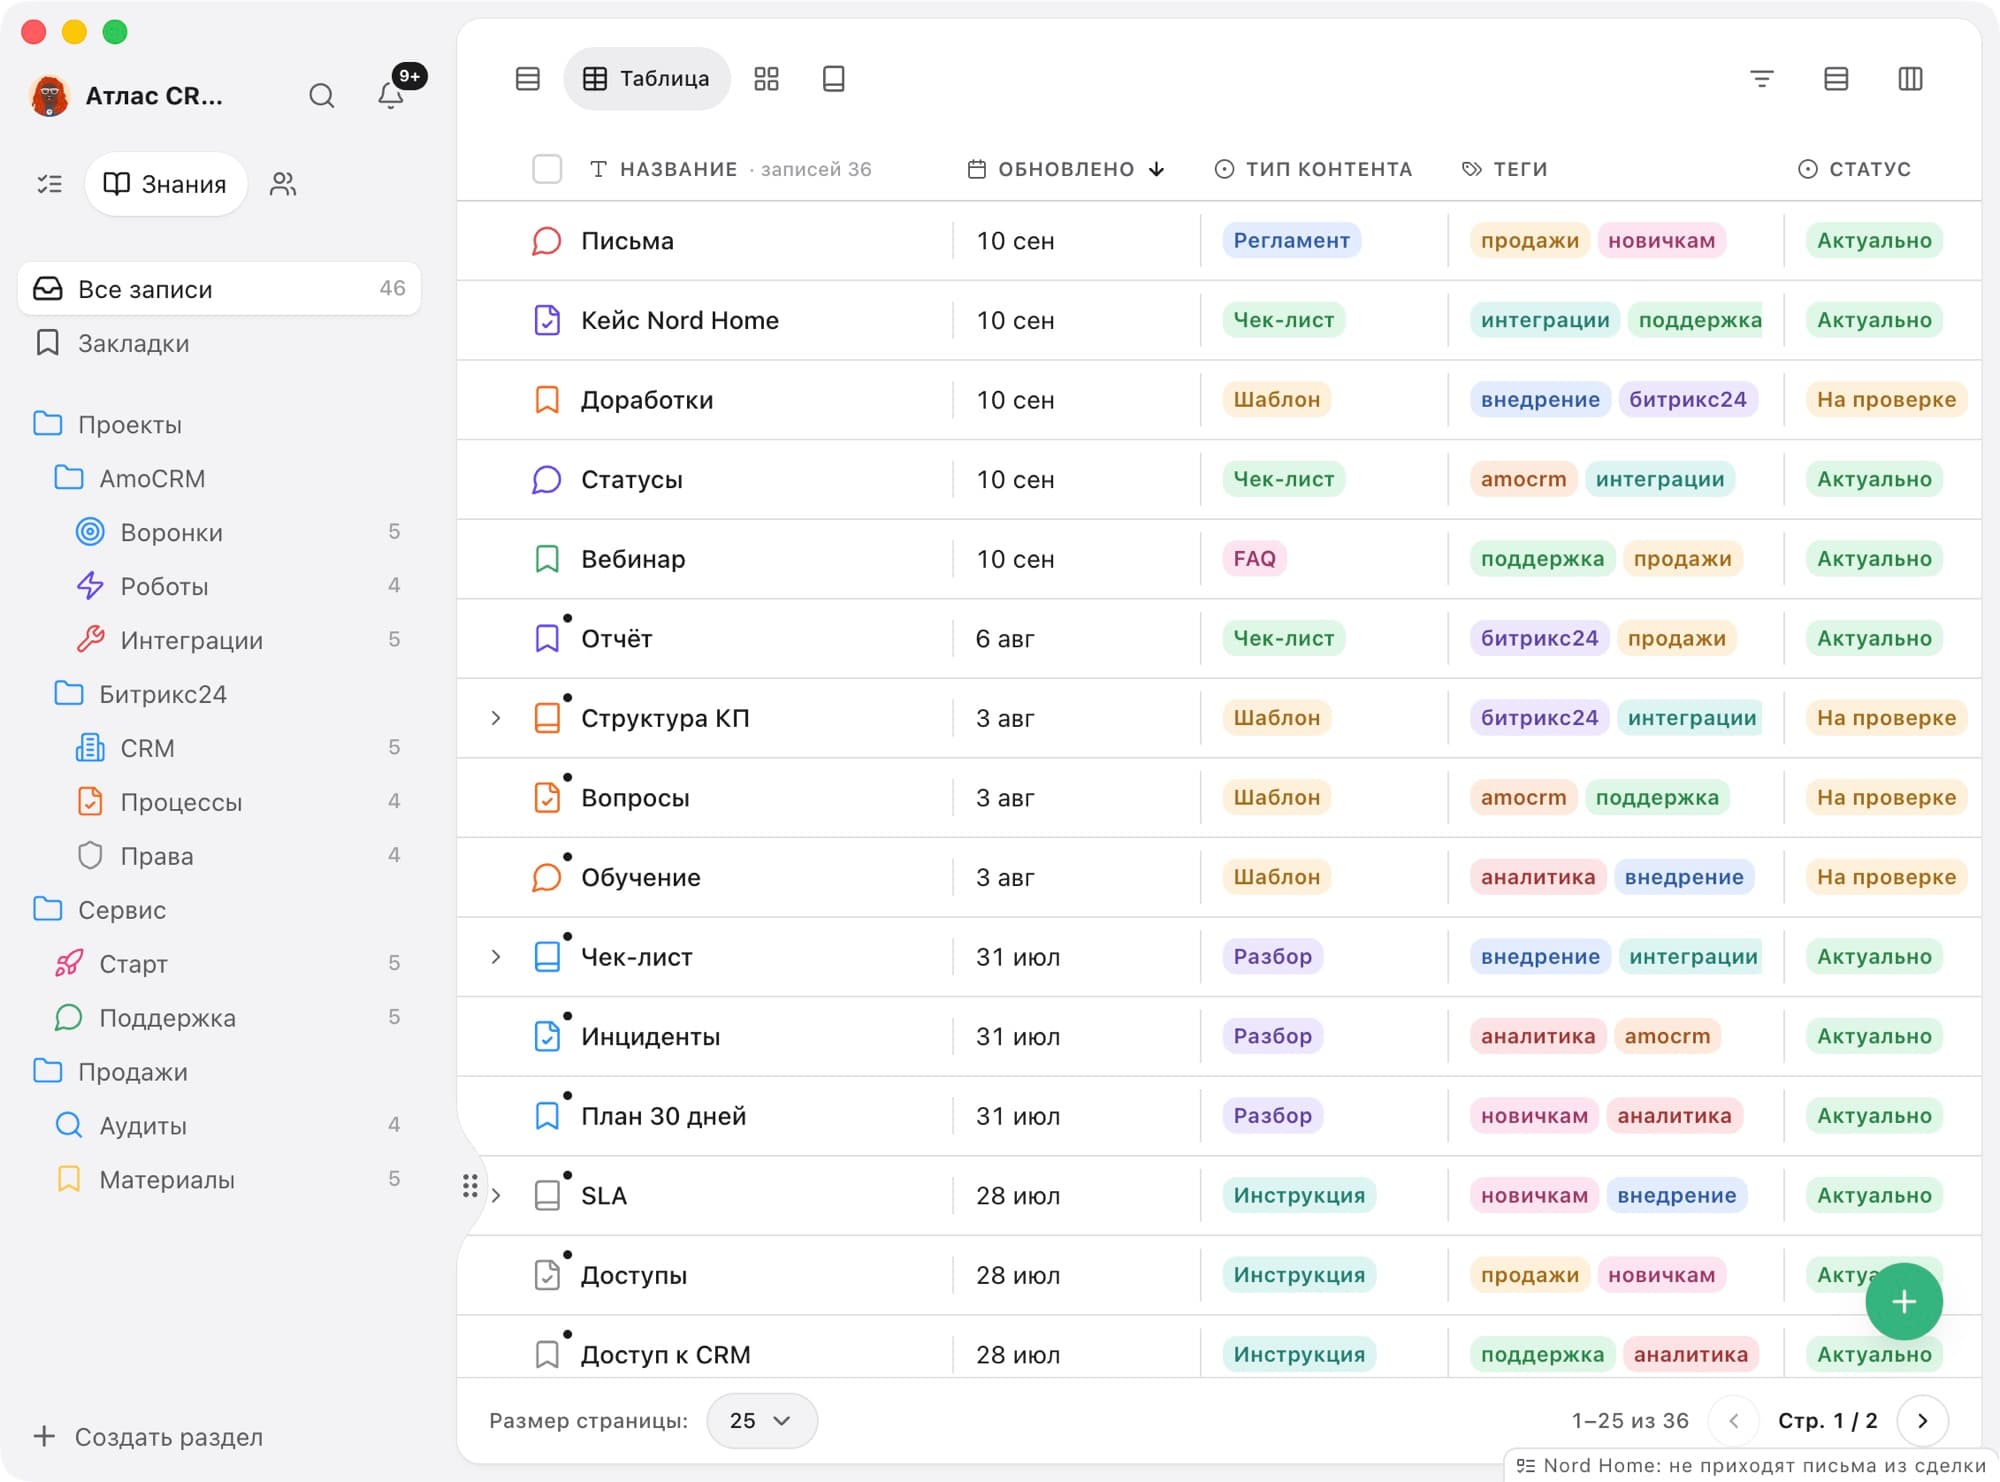Image resolution: width=2000 pixels, height=1482 pixels.
Task: Switch to book reading view icon
Action: pos(834,79)
